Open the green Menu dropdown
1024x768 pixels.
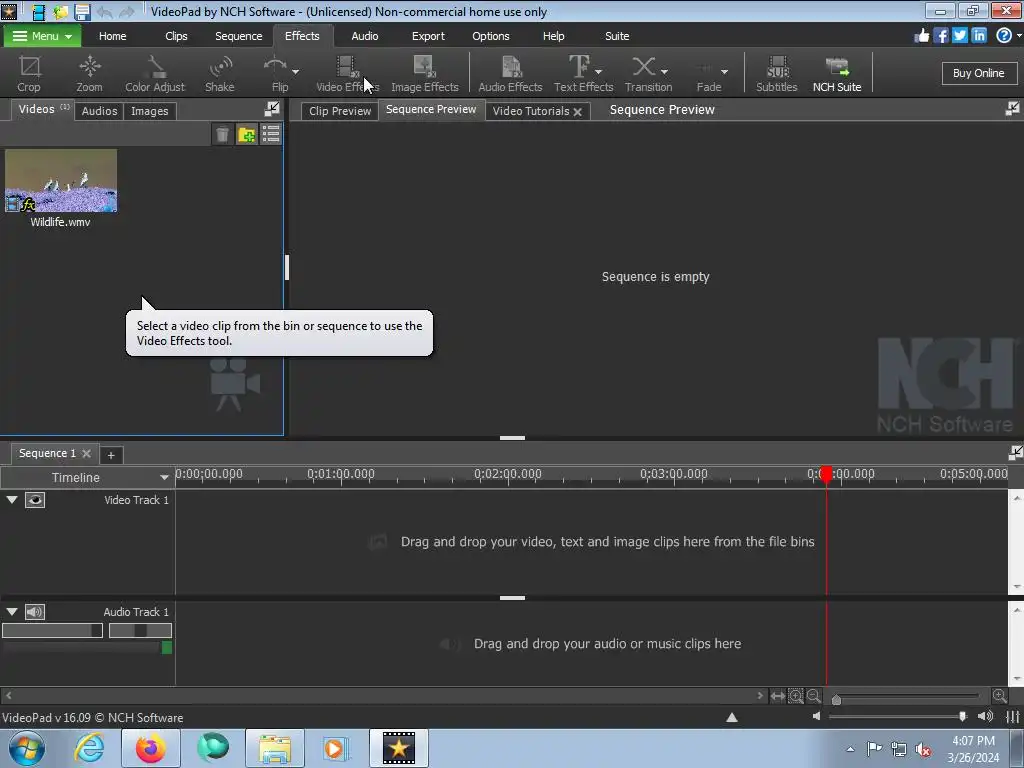[x=42, y=36]
